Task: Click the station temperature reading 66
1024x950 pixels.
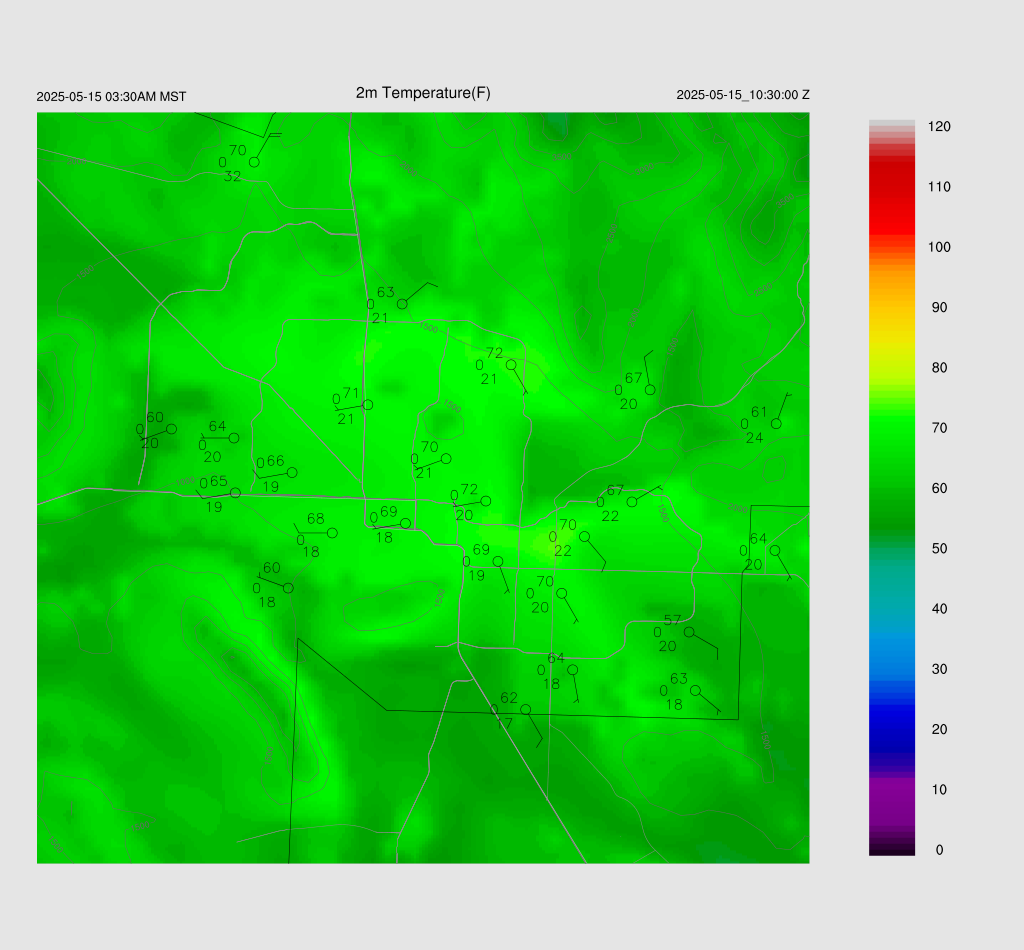Action: 275,461
